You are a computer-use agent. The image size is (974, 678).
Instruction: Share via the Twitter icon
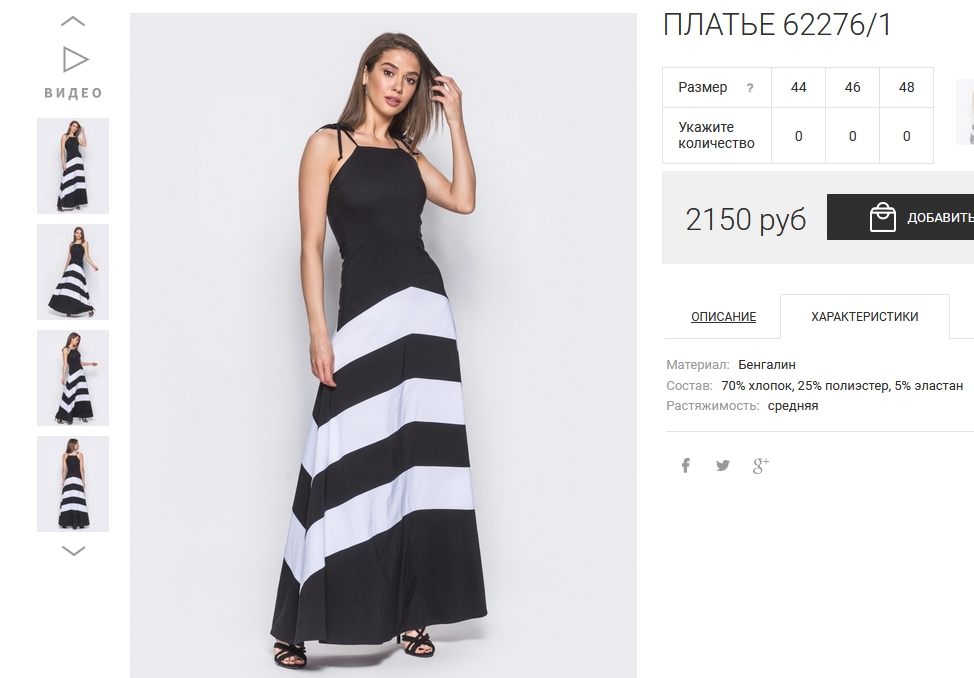coord(722,465)
